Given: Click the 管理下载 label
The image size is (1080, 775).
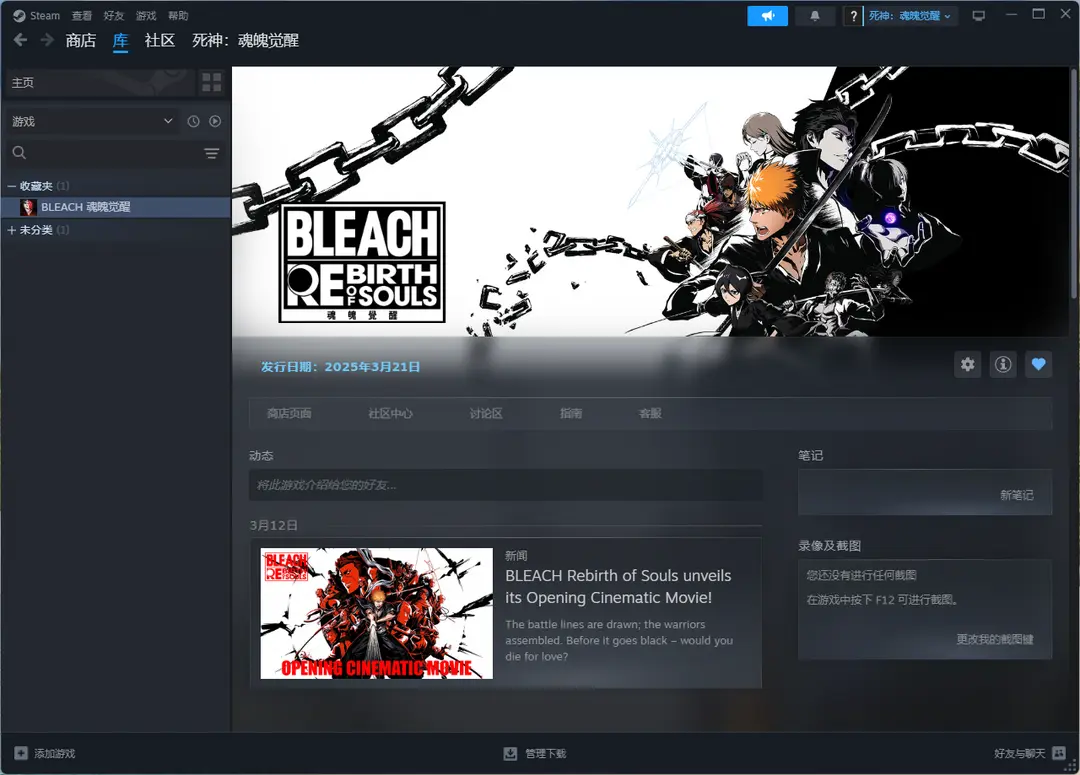Looking at the screenshot, I should pos(546,754).
